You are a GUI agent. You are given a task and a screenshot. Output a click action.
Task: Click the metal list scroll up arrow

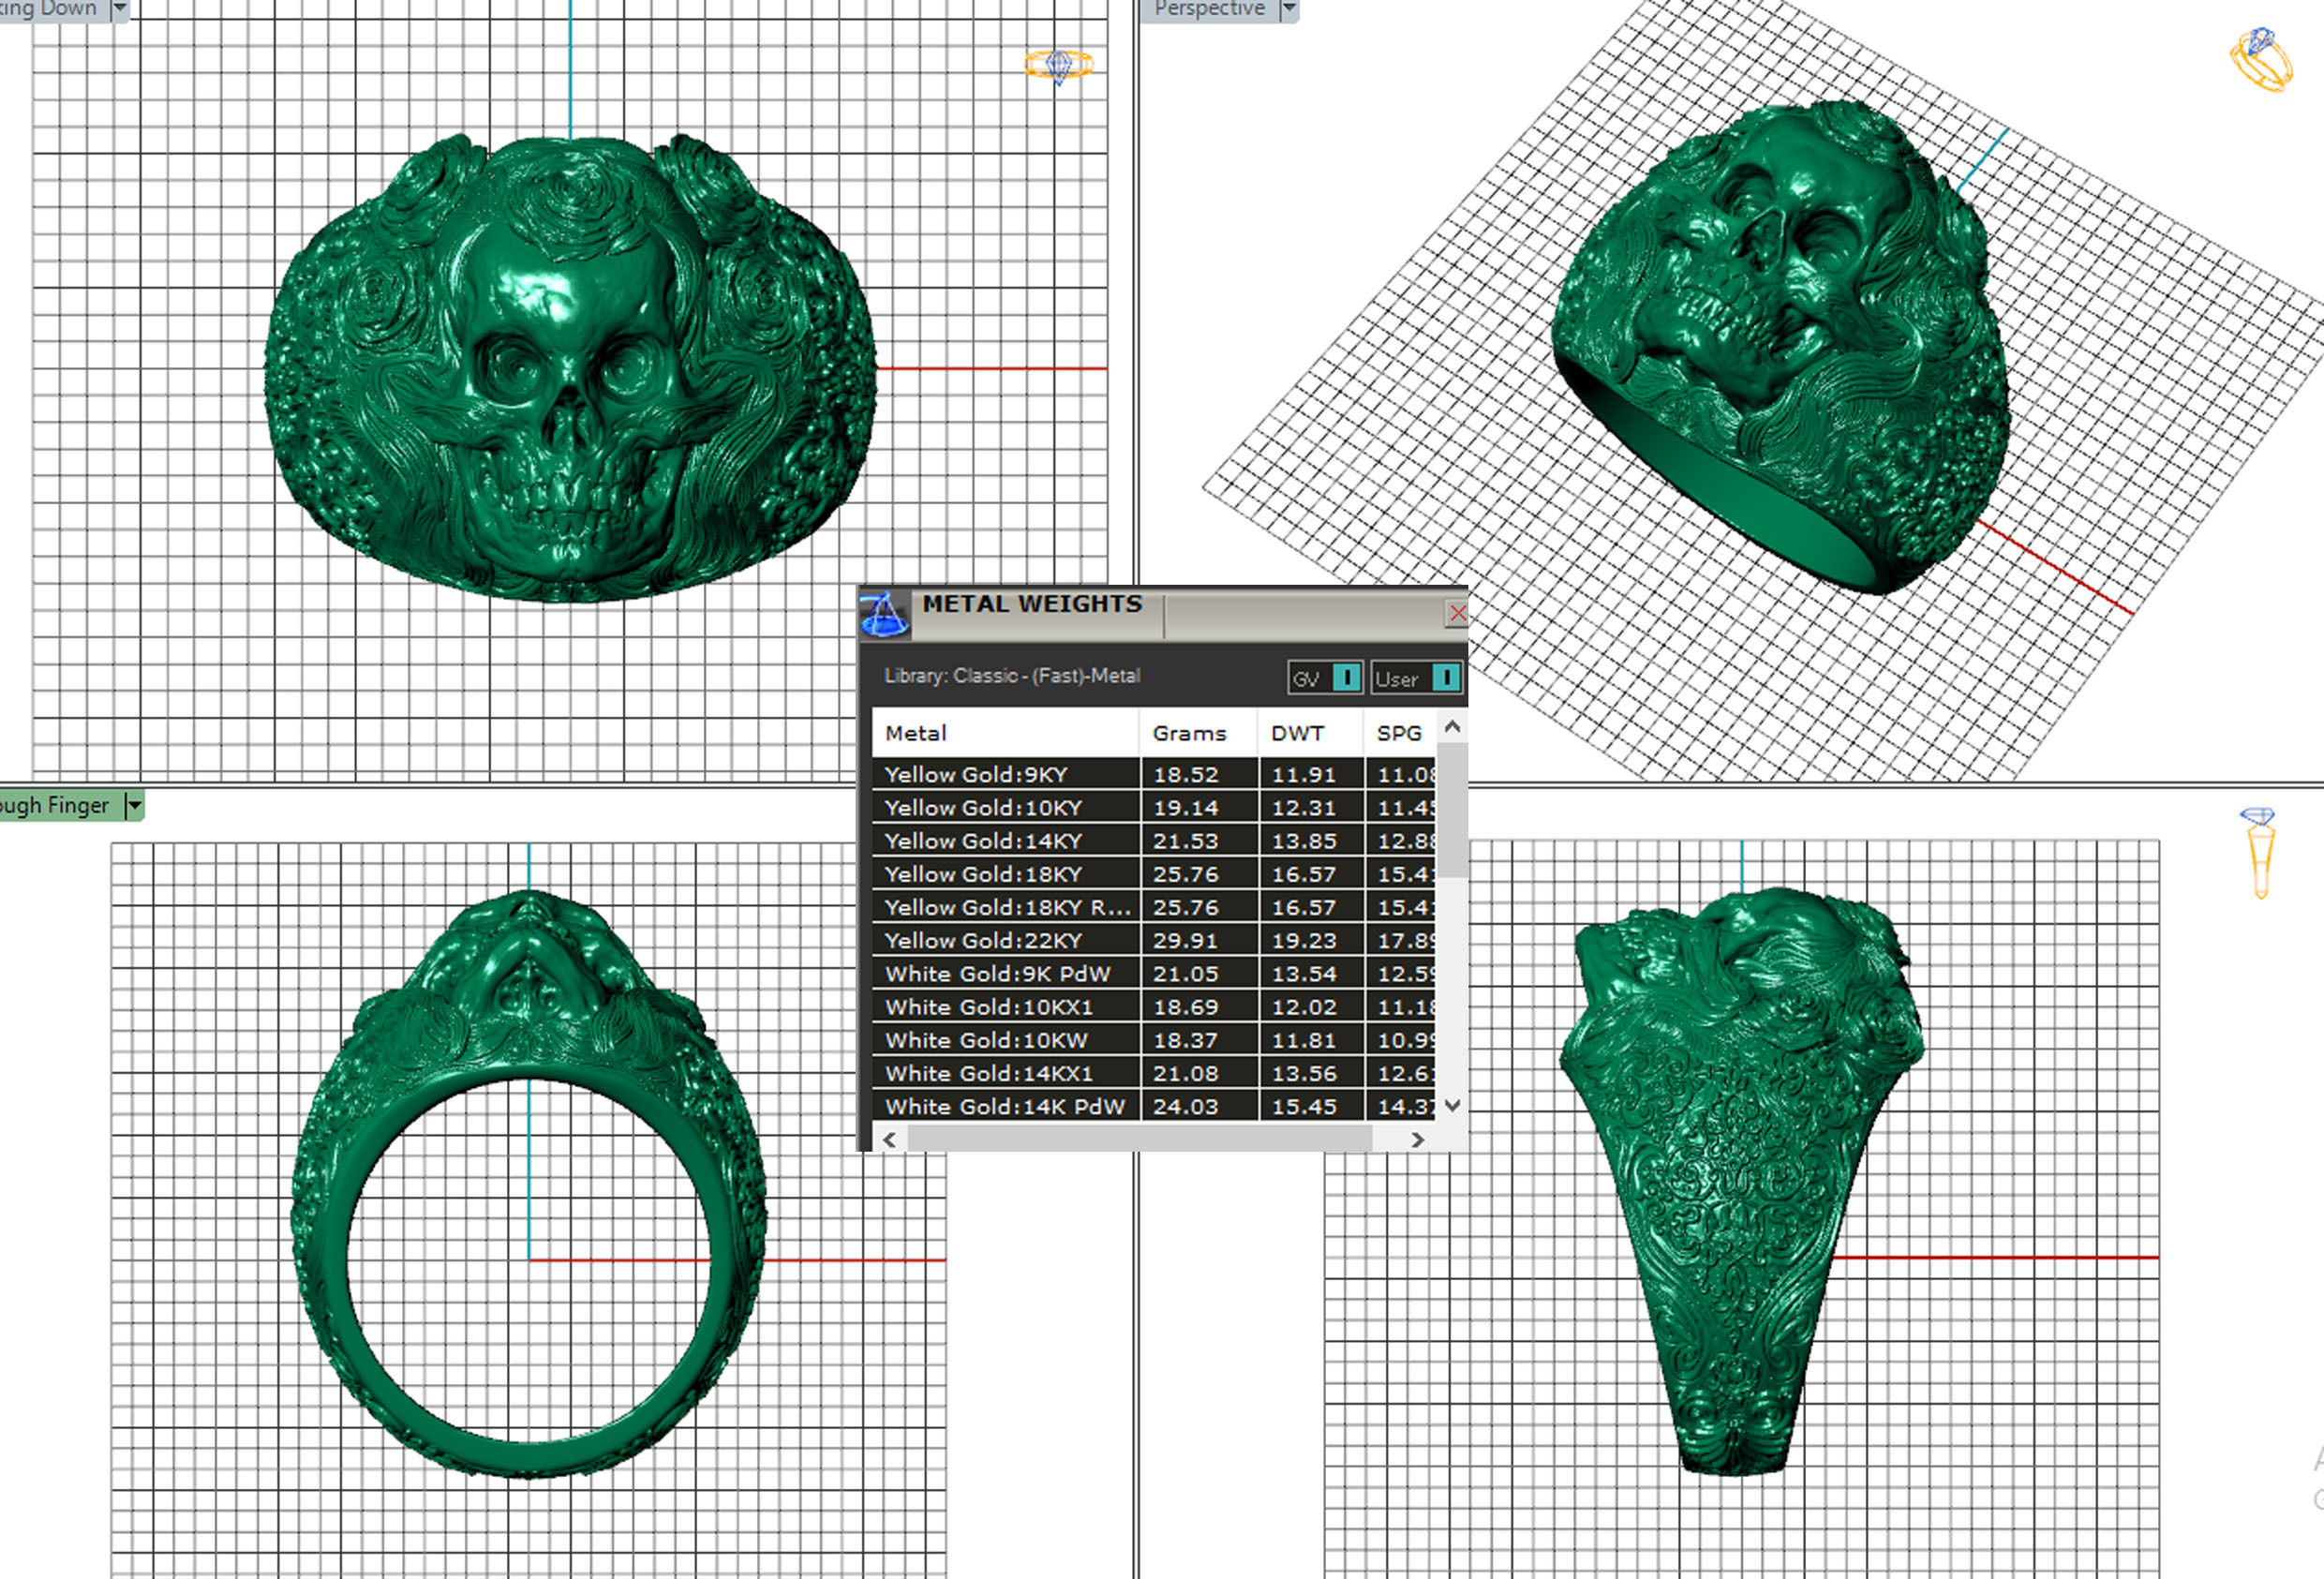[x=1453, y=727]
